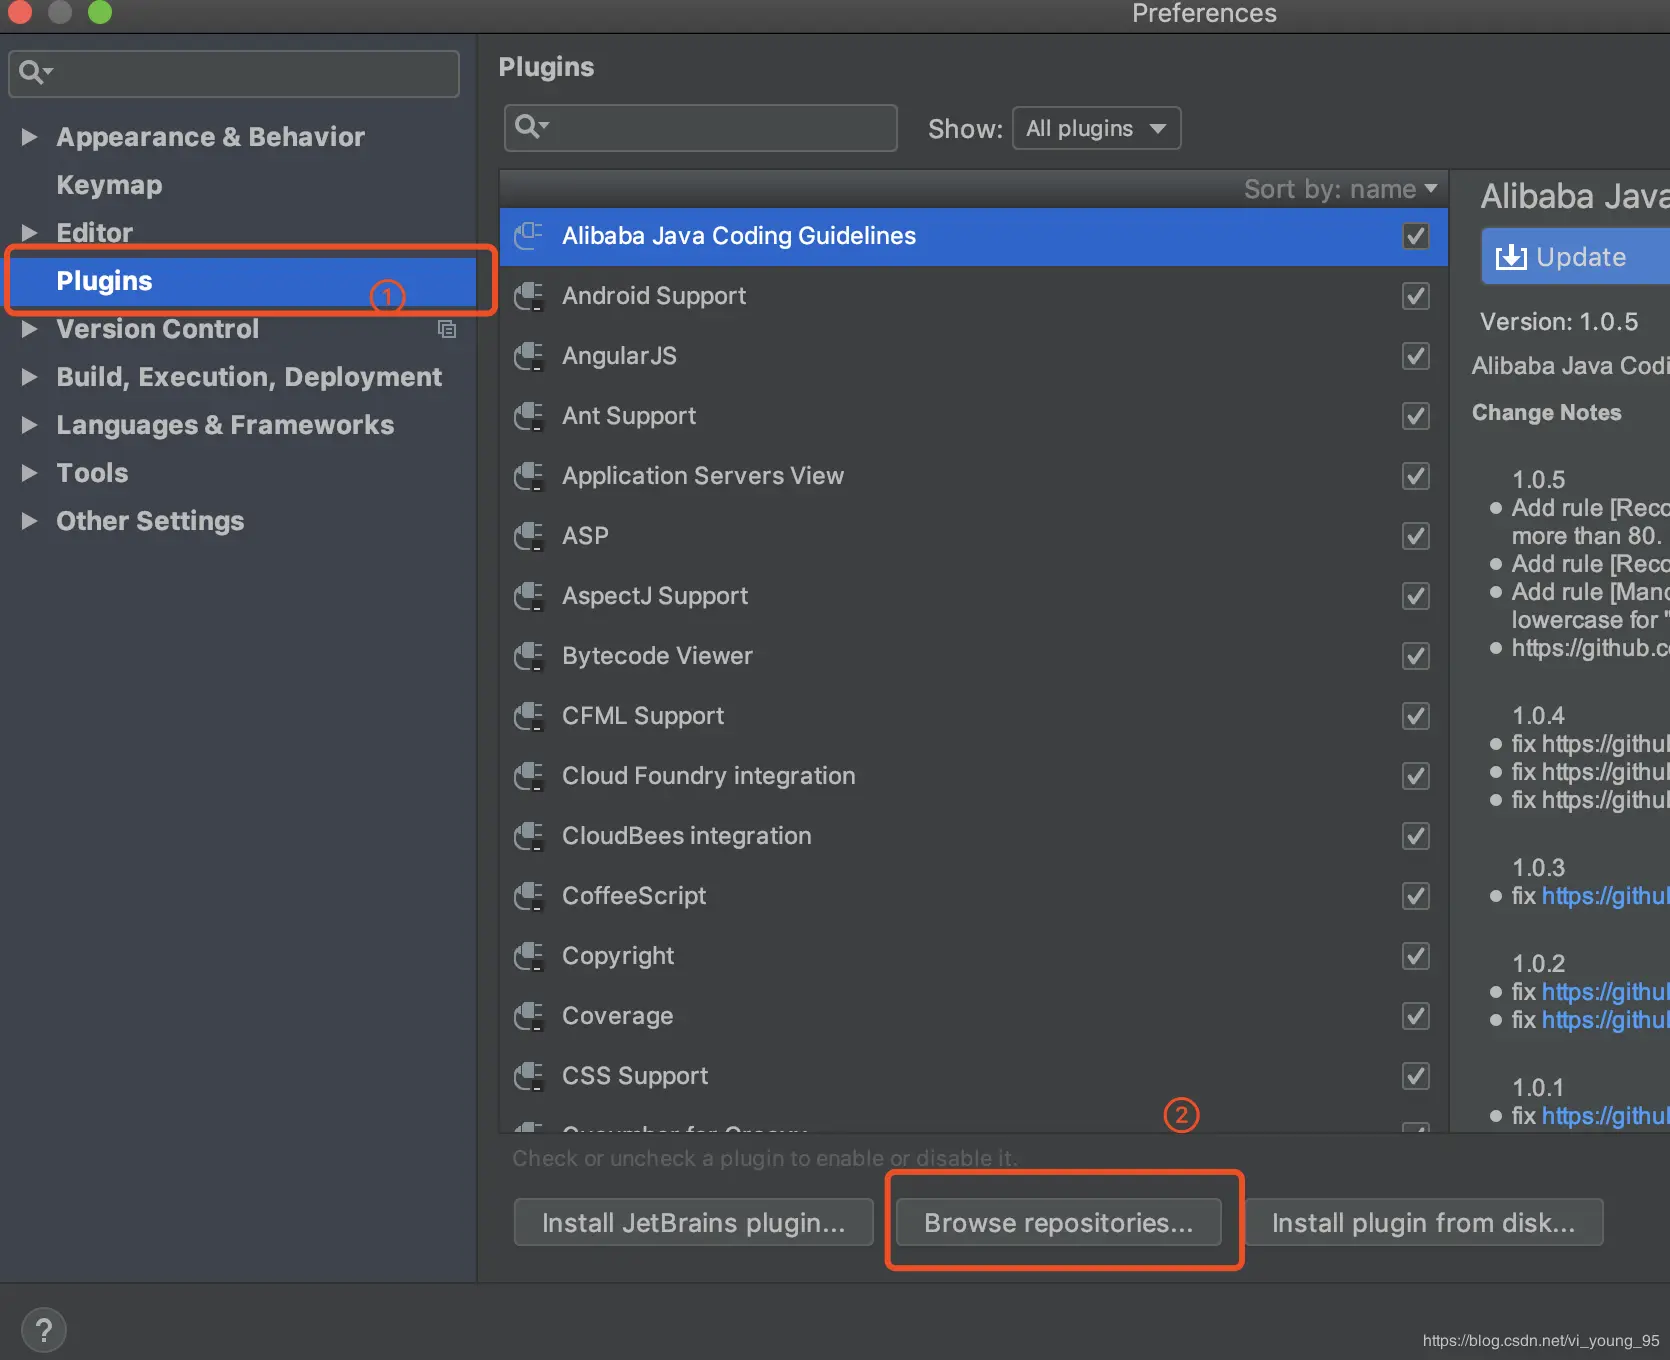Click the plugin icon next to AngularJS
1670x1360 pixels.
pos(529,356)
